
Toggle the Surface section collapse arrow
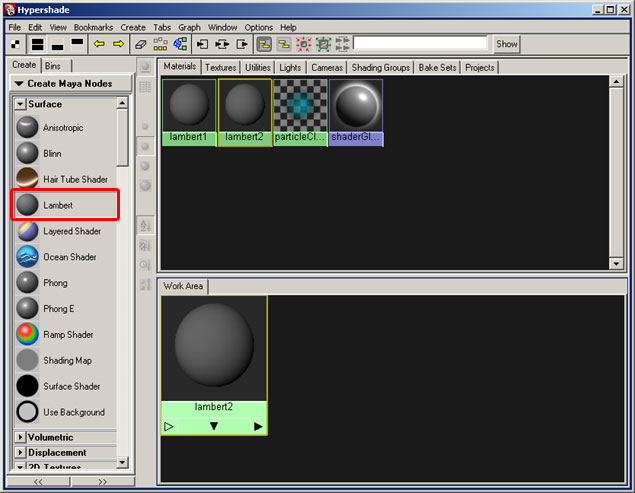coord(21,104)
